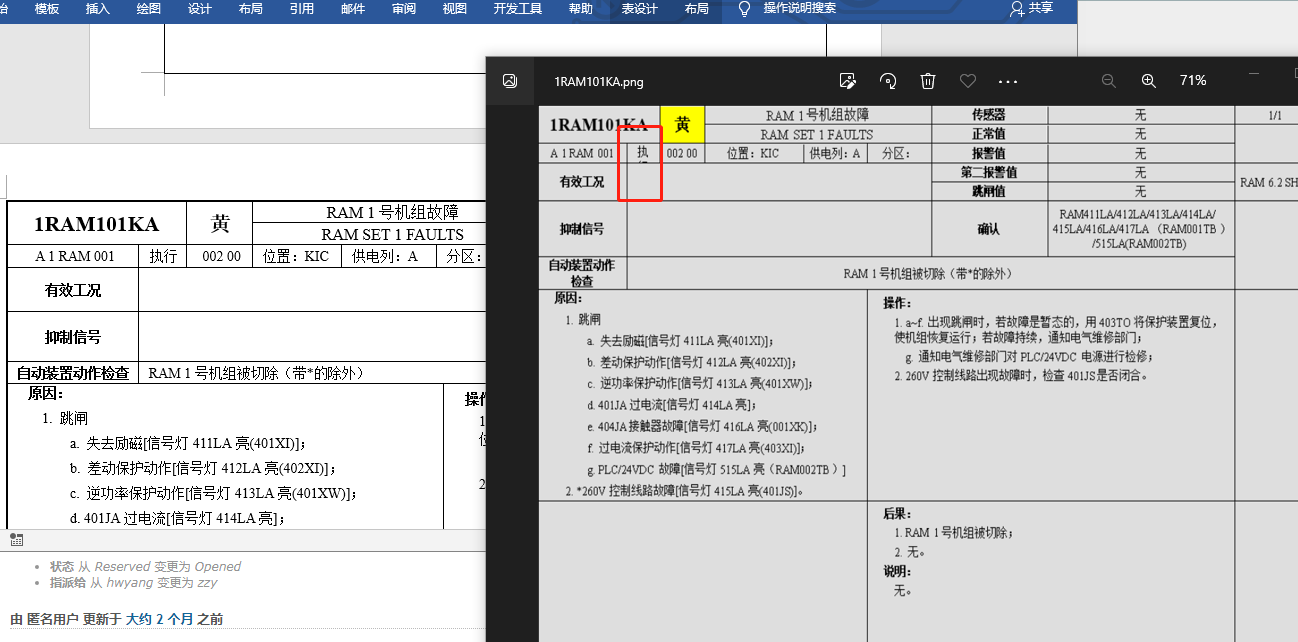This screenshot has width=1298, height=642.
Task: Rotate the 1RAM101KA.png image
Action: click(x=888, y=81)
